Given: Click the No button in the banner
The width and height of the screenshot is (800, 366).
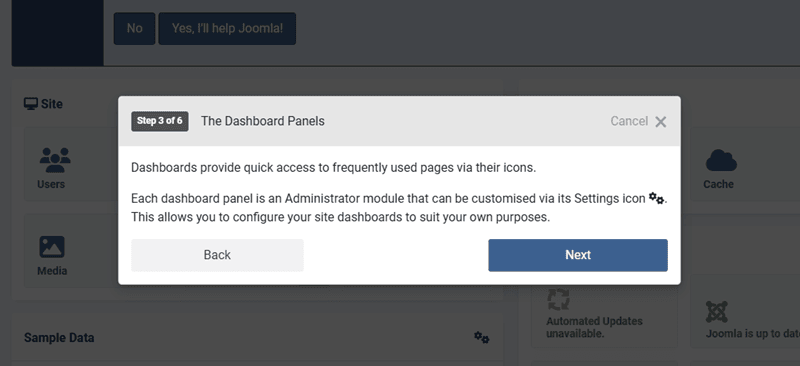Looking at the screenshot, I should pyautogui.click(x=134, y=29).
